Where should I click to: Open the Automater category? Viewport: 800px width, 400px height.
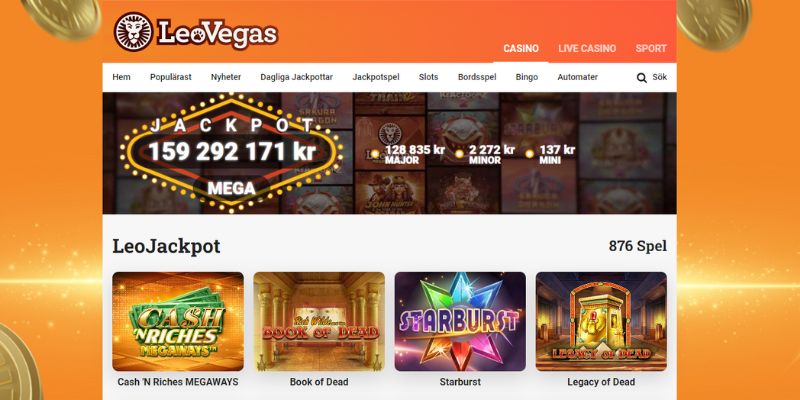click(578, 77)
